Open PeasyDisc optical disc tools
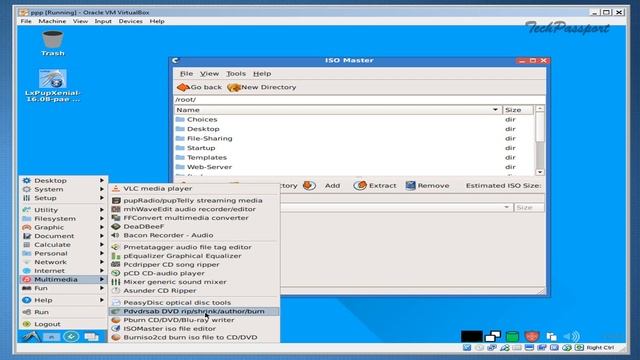640x360 pixels. pos(194,302)
